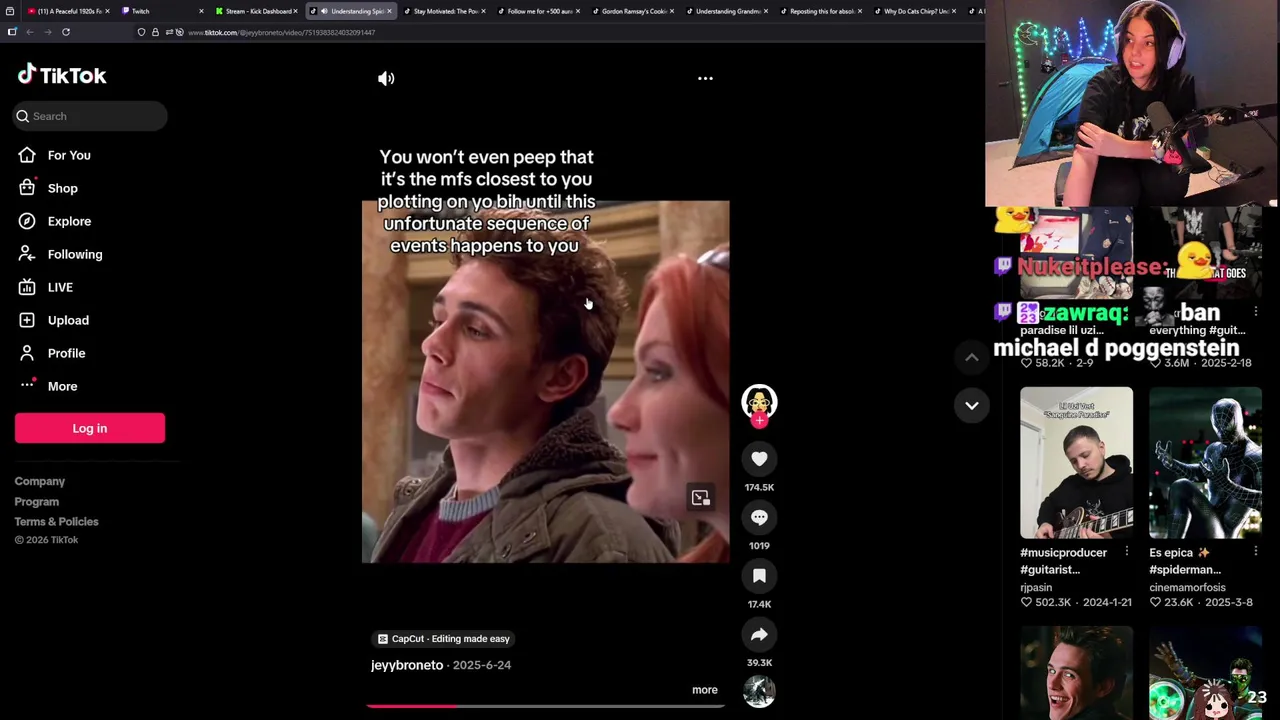Open the For You feed
This screenshot has height=720, width=1280.
69,155
